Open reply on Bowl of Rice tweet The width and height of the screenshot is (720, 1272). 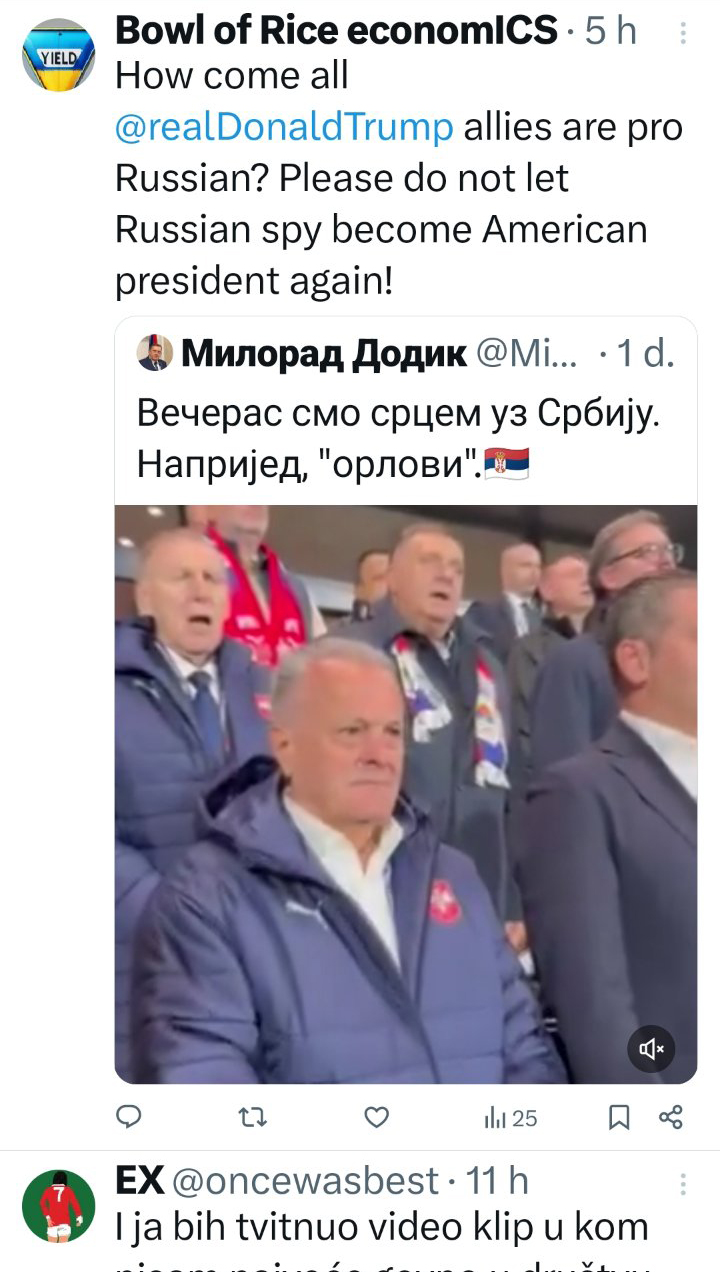click(129, 1117)
